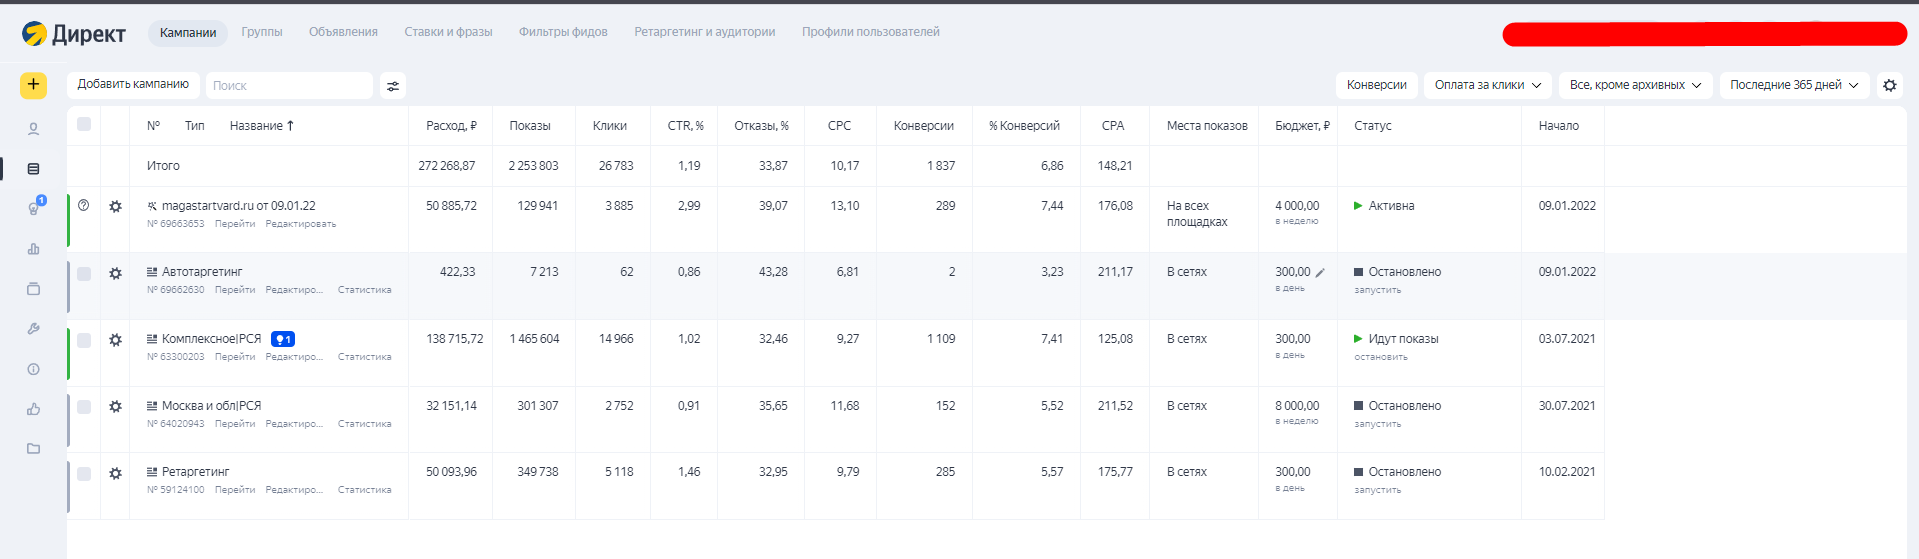The width and height of the screenshot is (1919, 559).
Task: Toggle the select-all campaigns checkbox
Action: [84, 125]
